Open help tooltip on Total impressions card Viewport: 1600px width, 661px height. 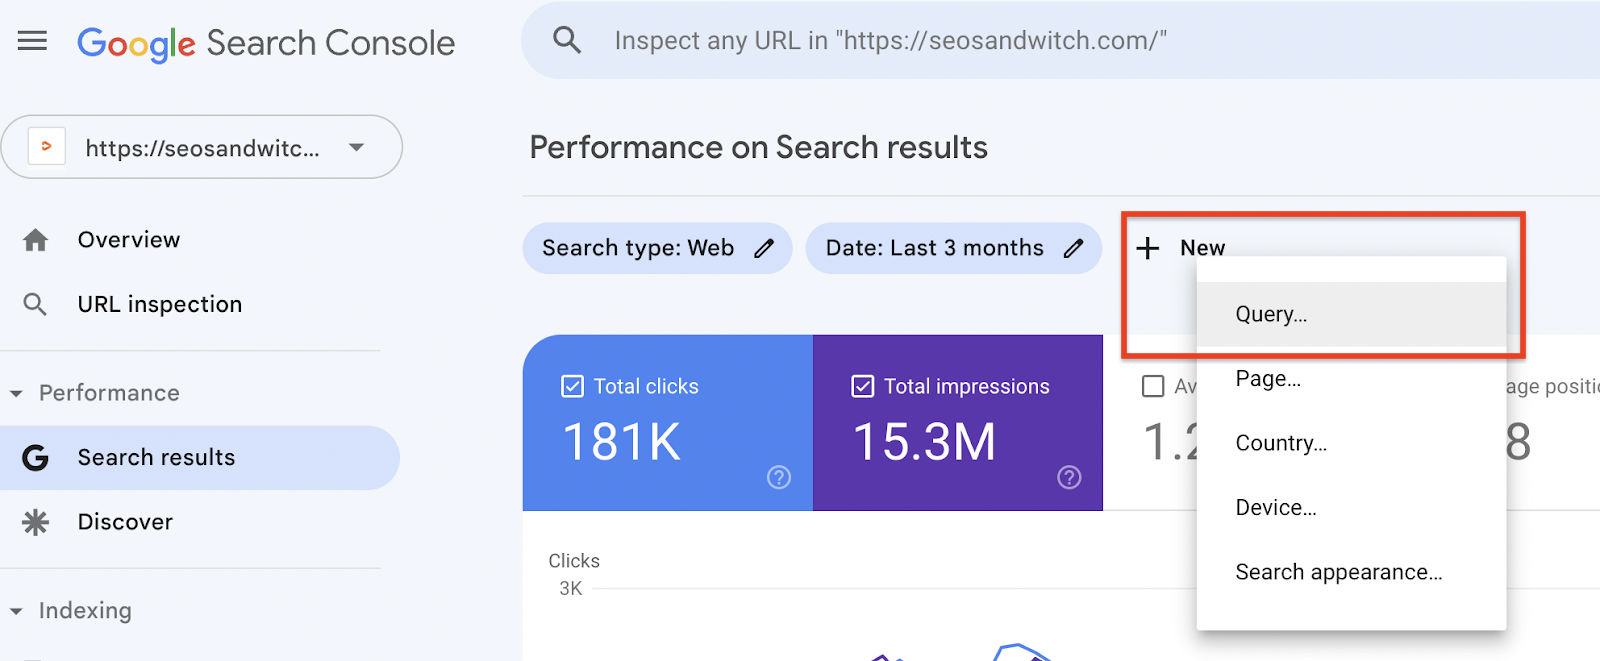[1069, 478]
